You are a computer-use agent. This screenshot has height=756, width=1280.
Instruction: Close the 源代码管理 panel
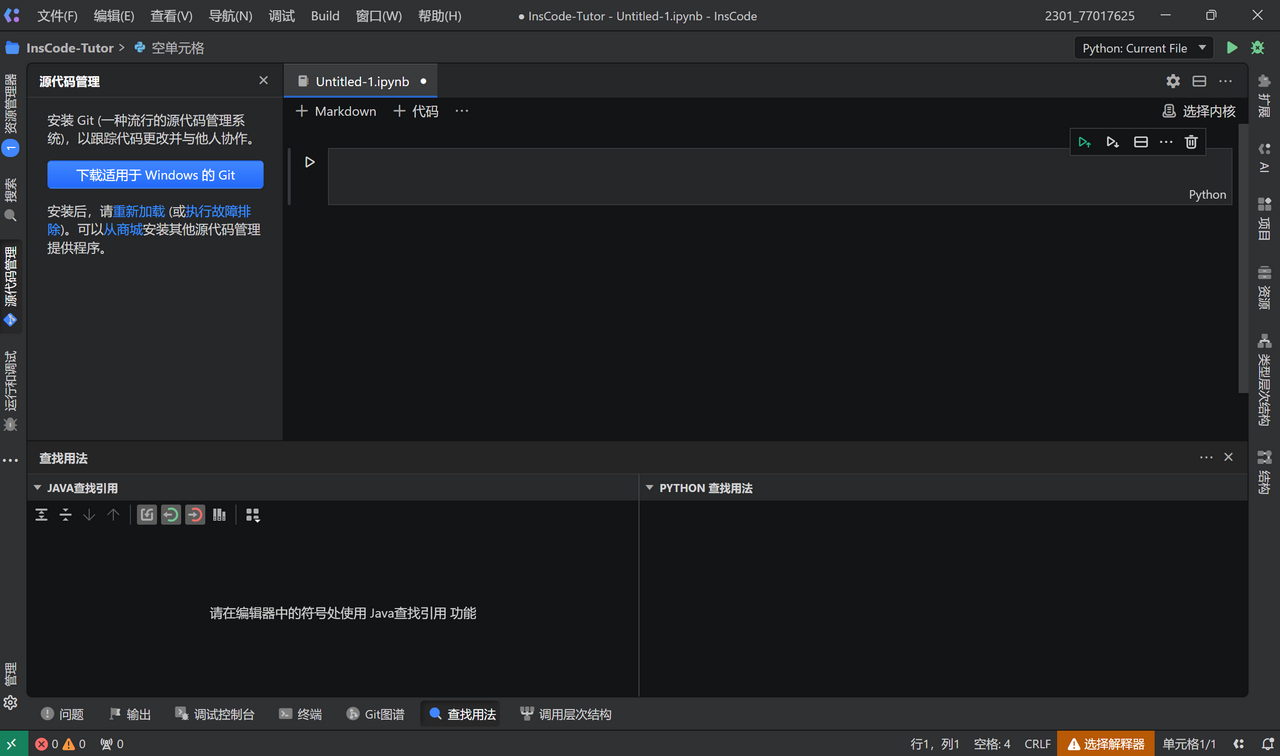pos(263,81)
